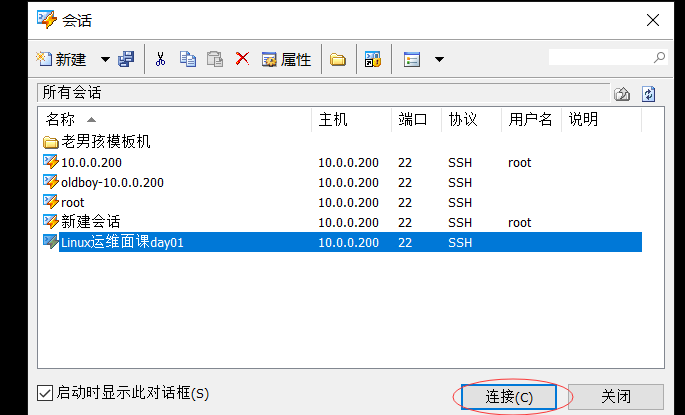This screenshot has height=415, width=685.
Task: Sort by 端口 column header
Action: pos(416,119)
